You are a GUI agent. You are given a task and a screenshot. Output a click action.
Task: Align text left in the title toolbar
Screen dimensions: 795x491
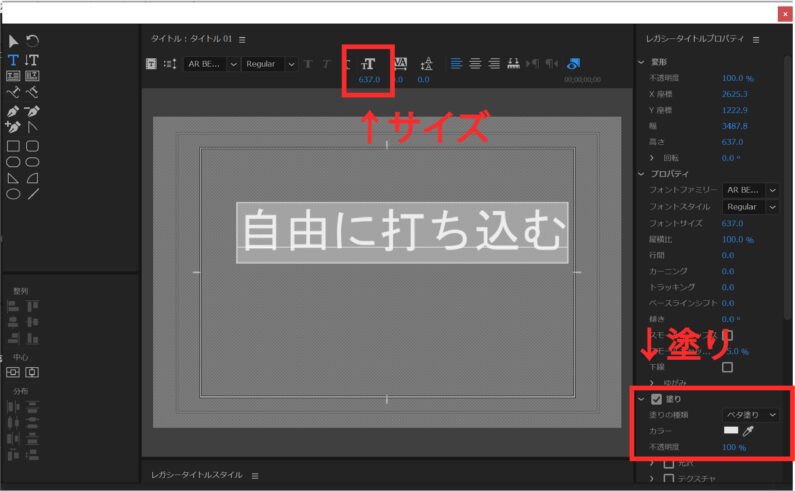[456, 63]
